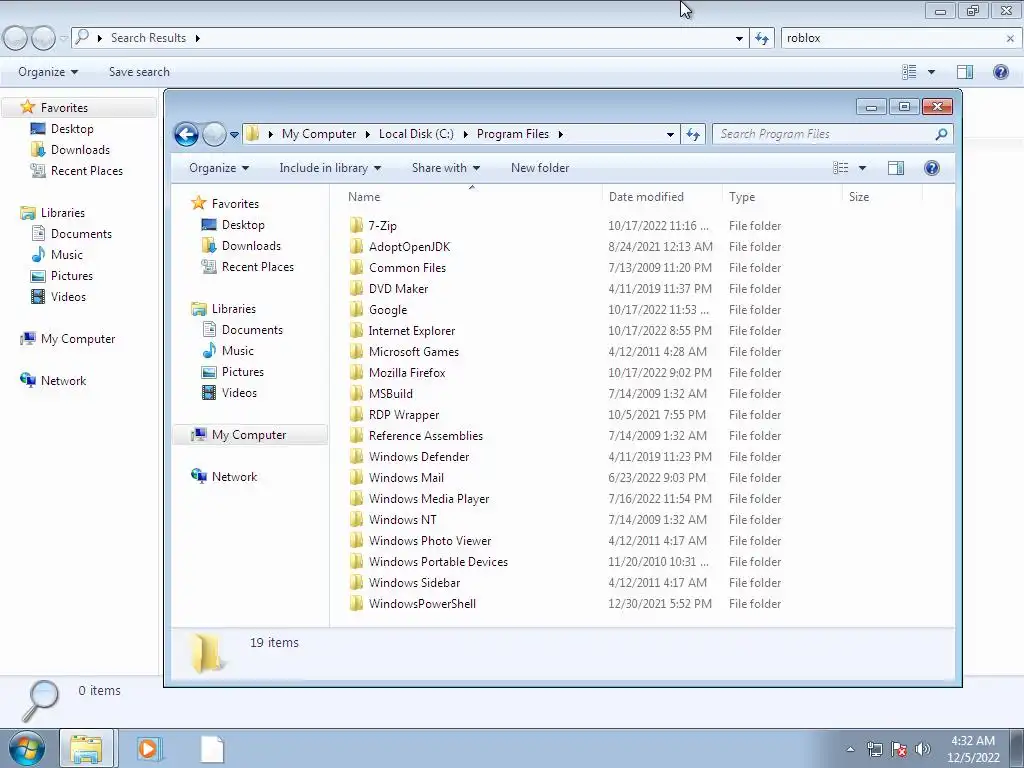Viewport: 1024px width, 768px height.
Task: Open Videos library in Program Files sidebar
Action: (x=239, y=392)
